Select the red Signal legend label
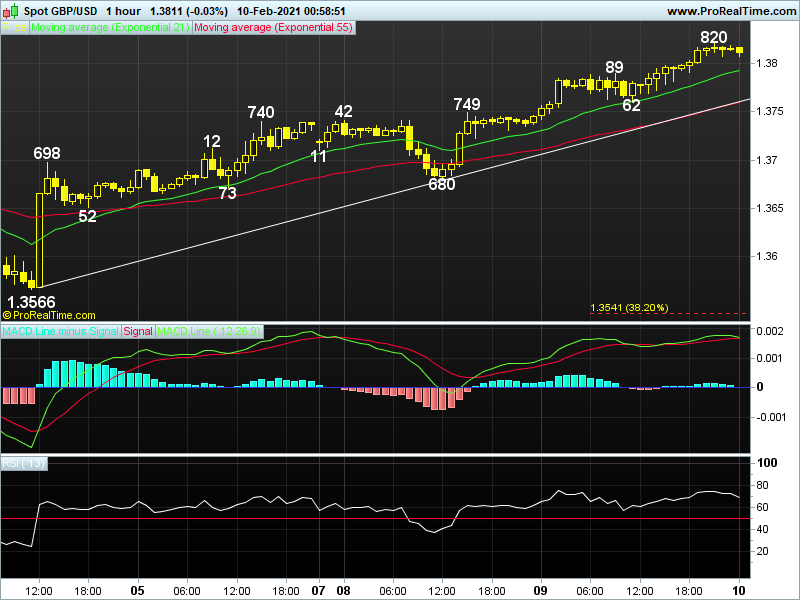 click(139, 330)
